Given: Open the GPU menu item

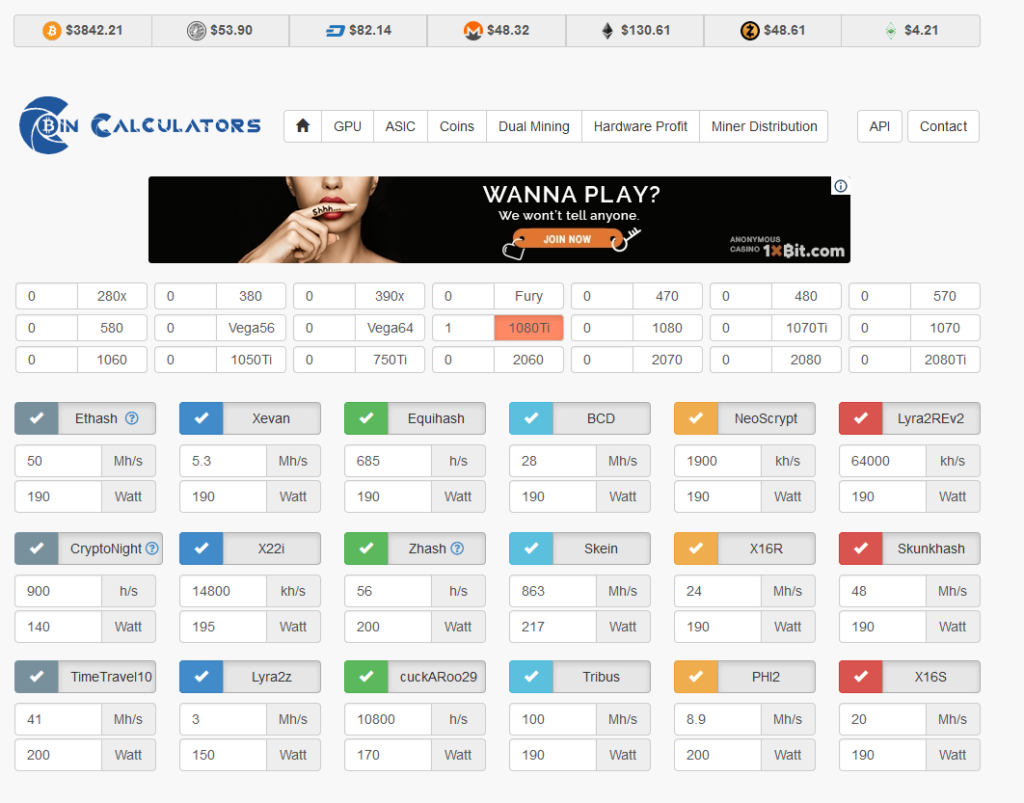Looking at the screenshot, I should (x=347, y=126).
